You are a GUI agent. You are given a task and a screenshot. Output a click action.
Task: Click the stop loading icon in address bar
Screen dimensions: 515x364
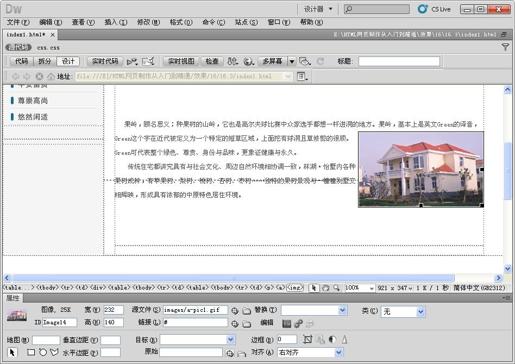39,76
